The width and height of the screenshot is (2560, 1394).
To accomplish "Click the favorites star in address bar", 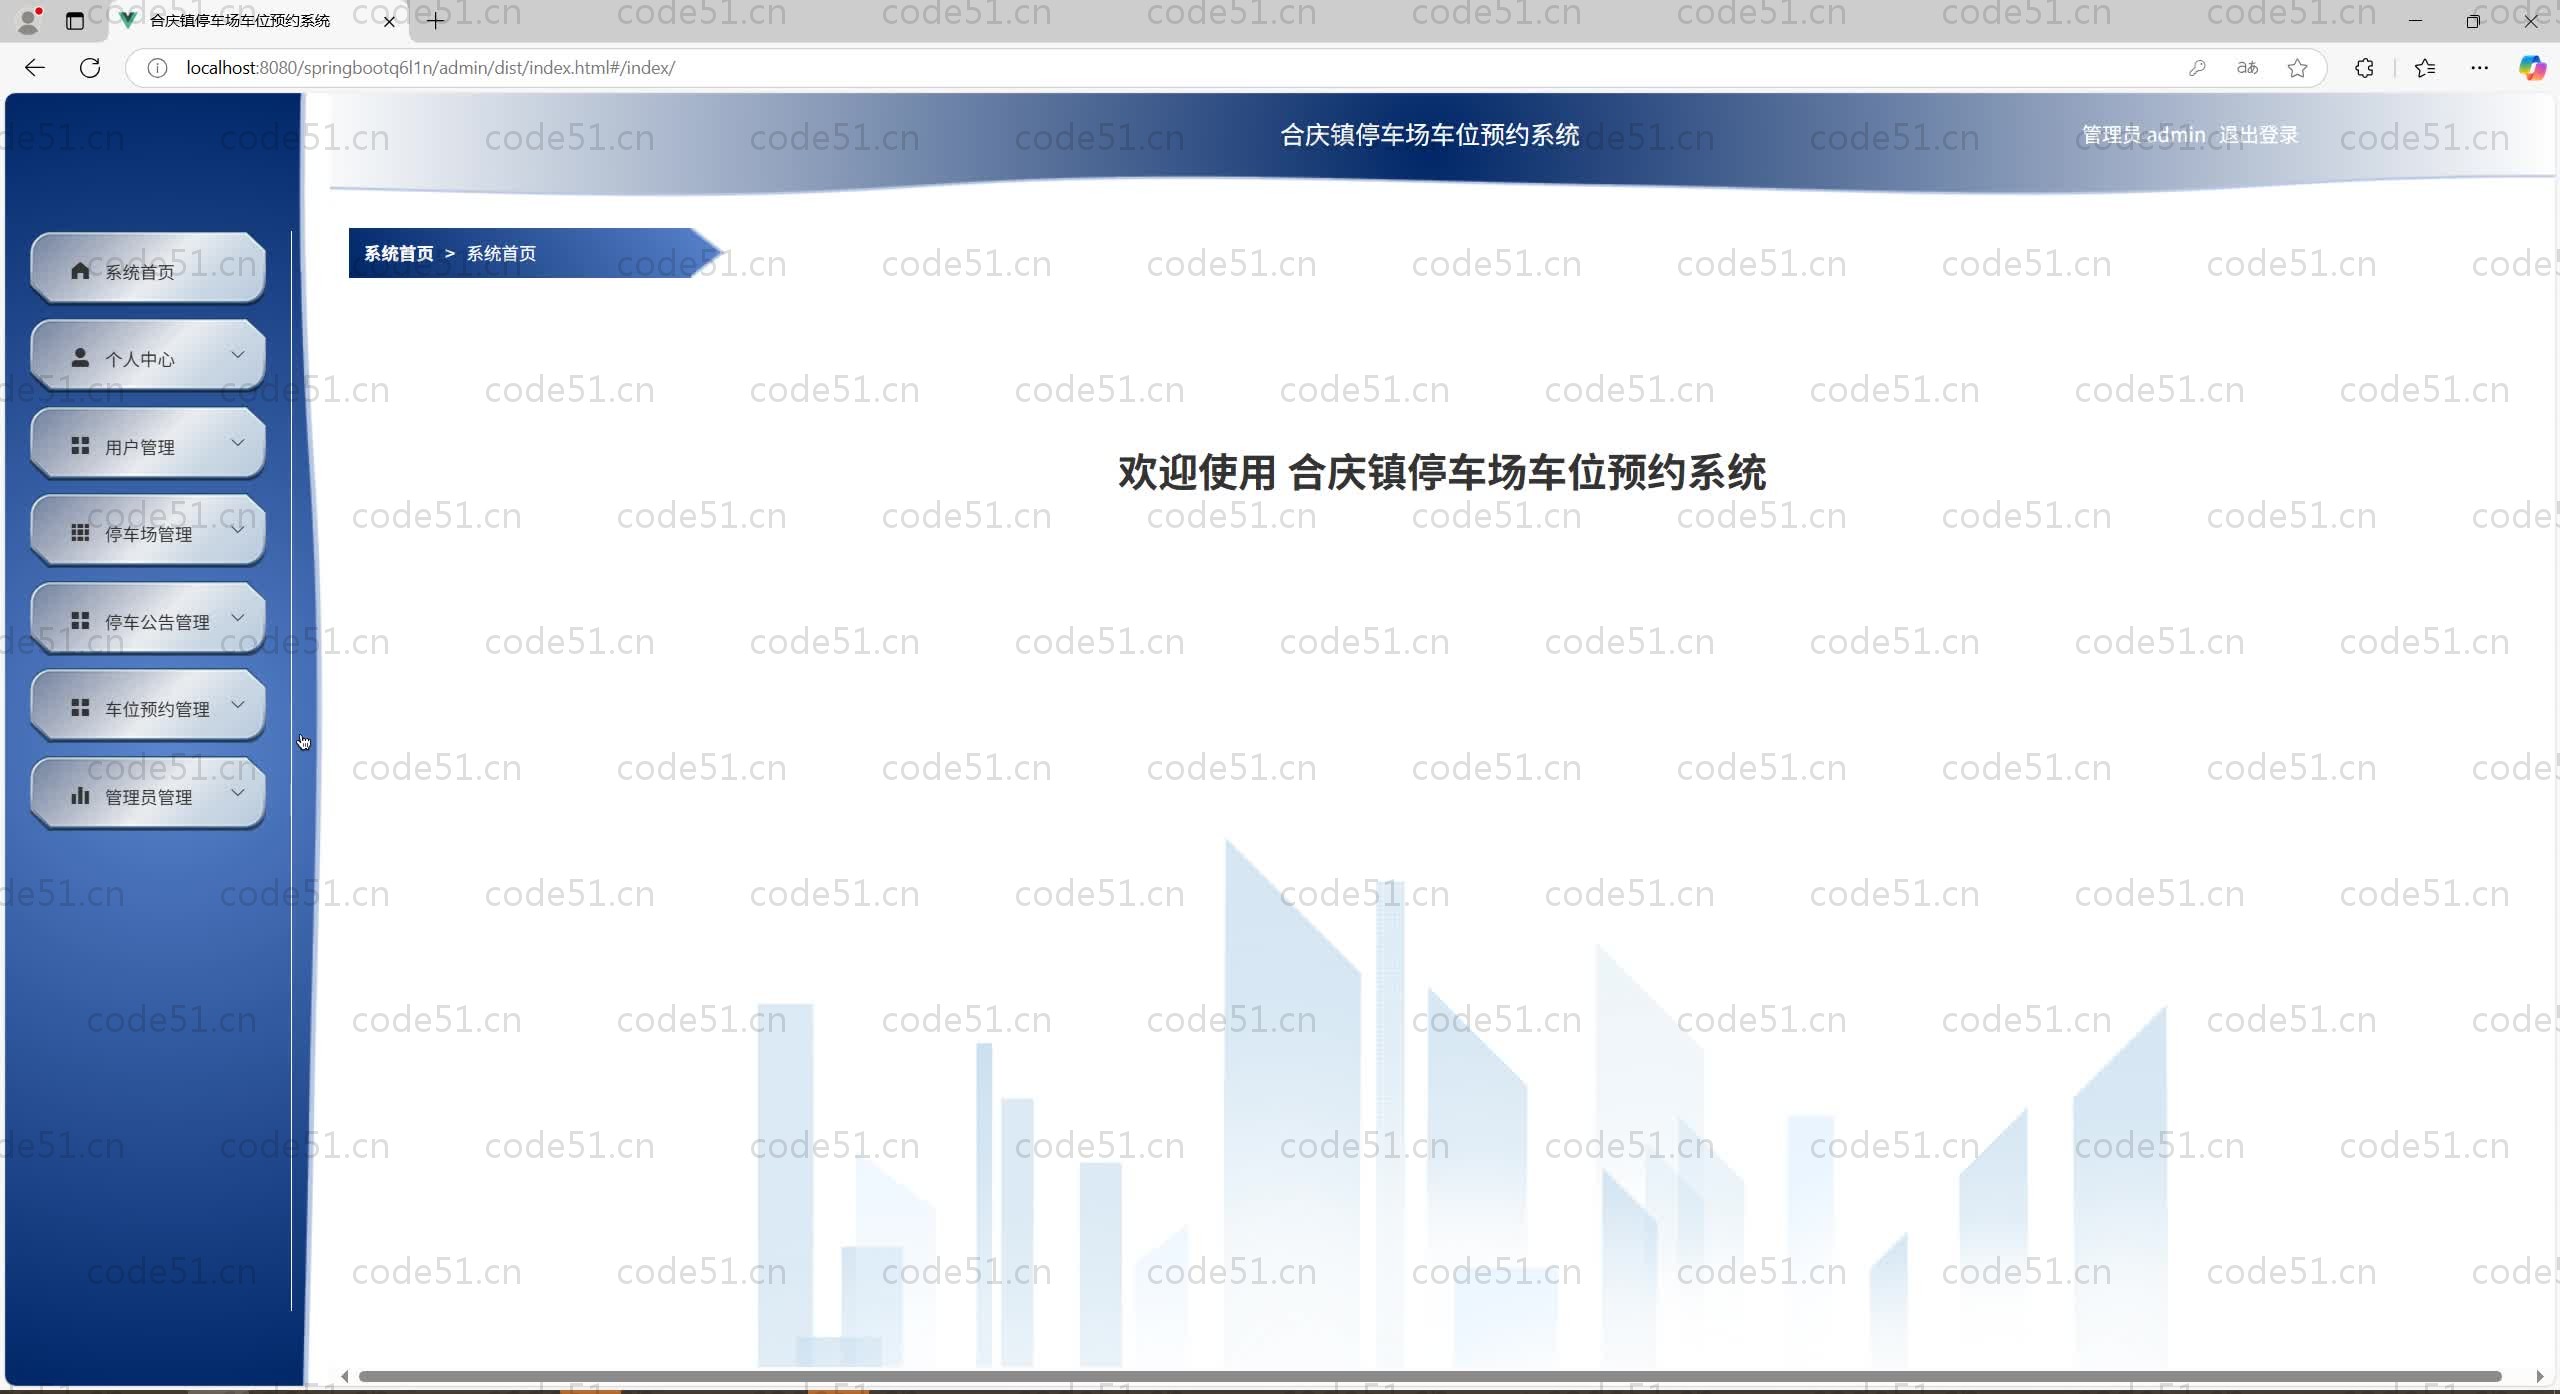I will click(x=2297, y=68).
